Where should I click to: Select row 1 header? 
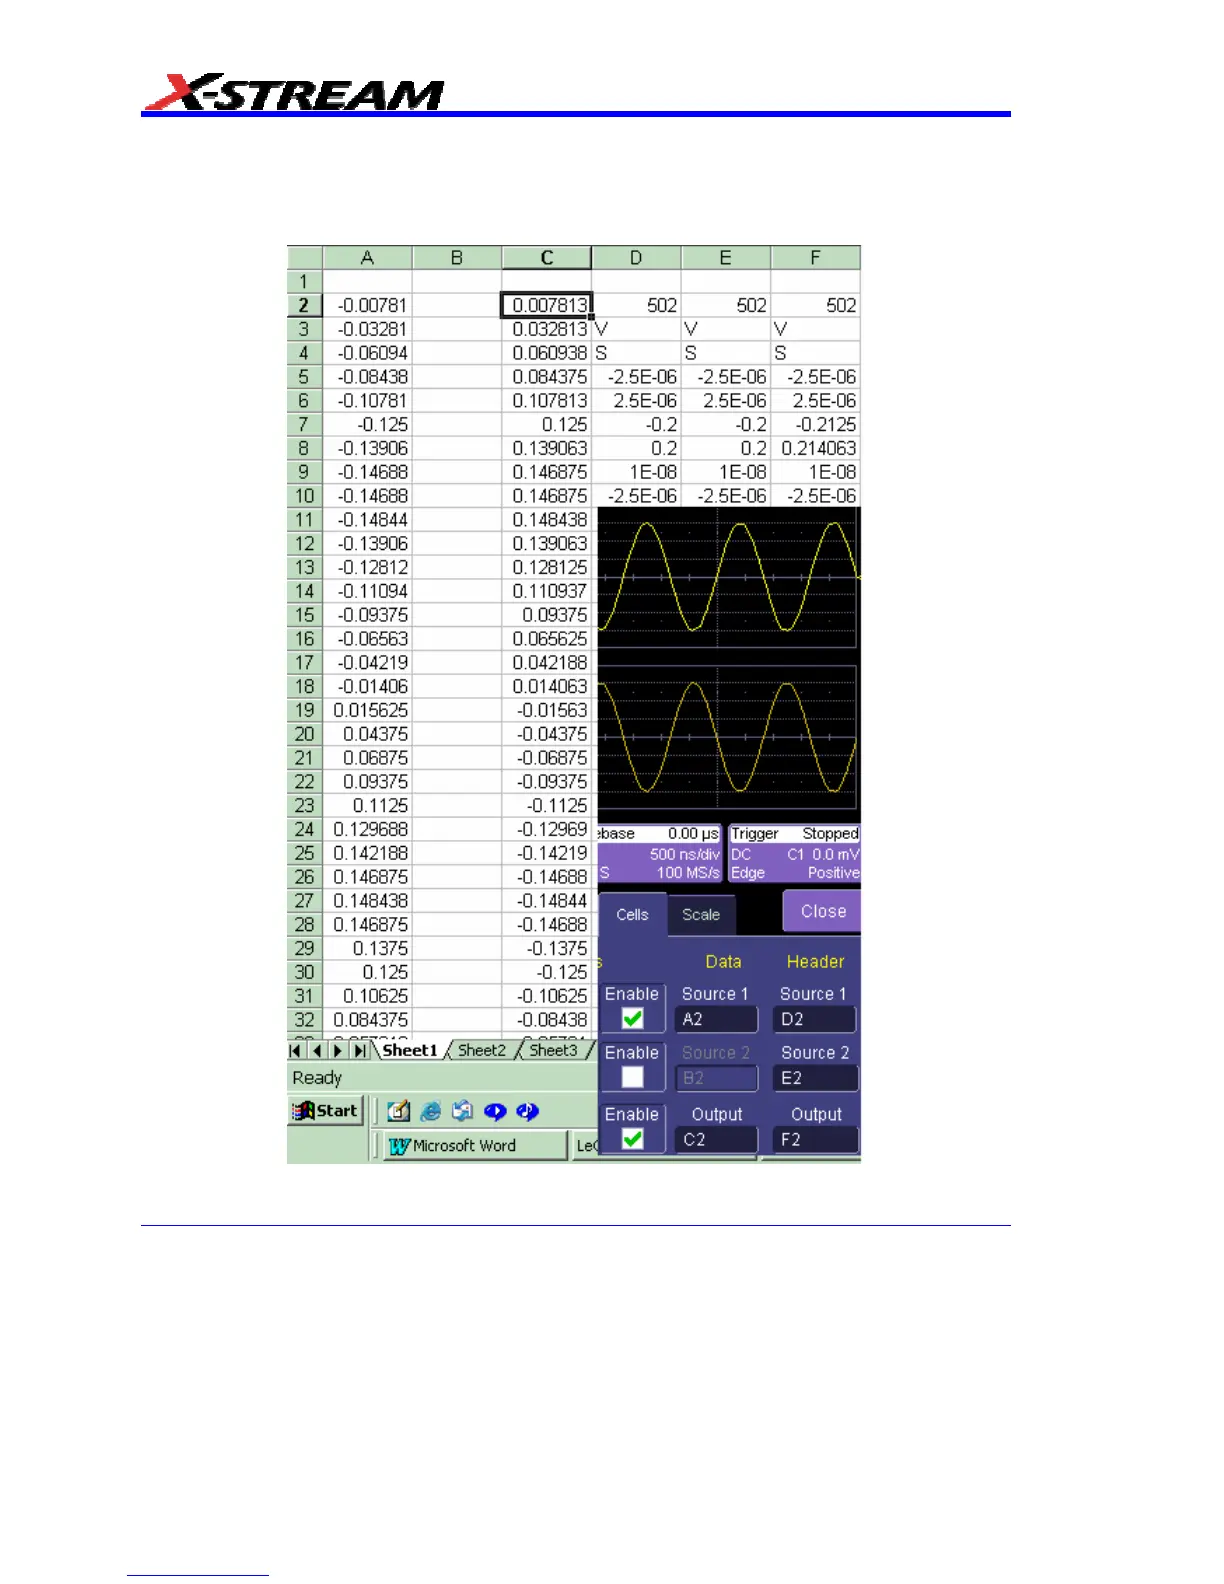tap(305, 282)
